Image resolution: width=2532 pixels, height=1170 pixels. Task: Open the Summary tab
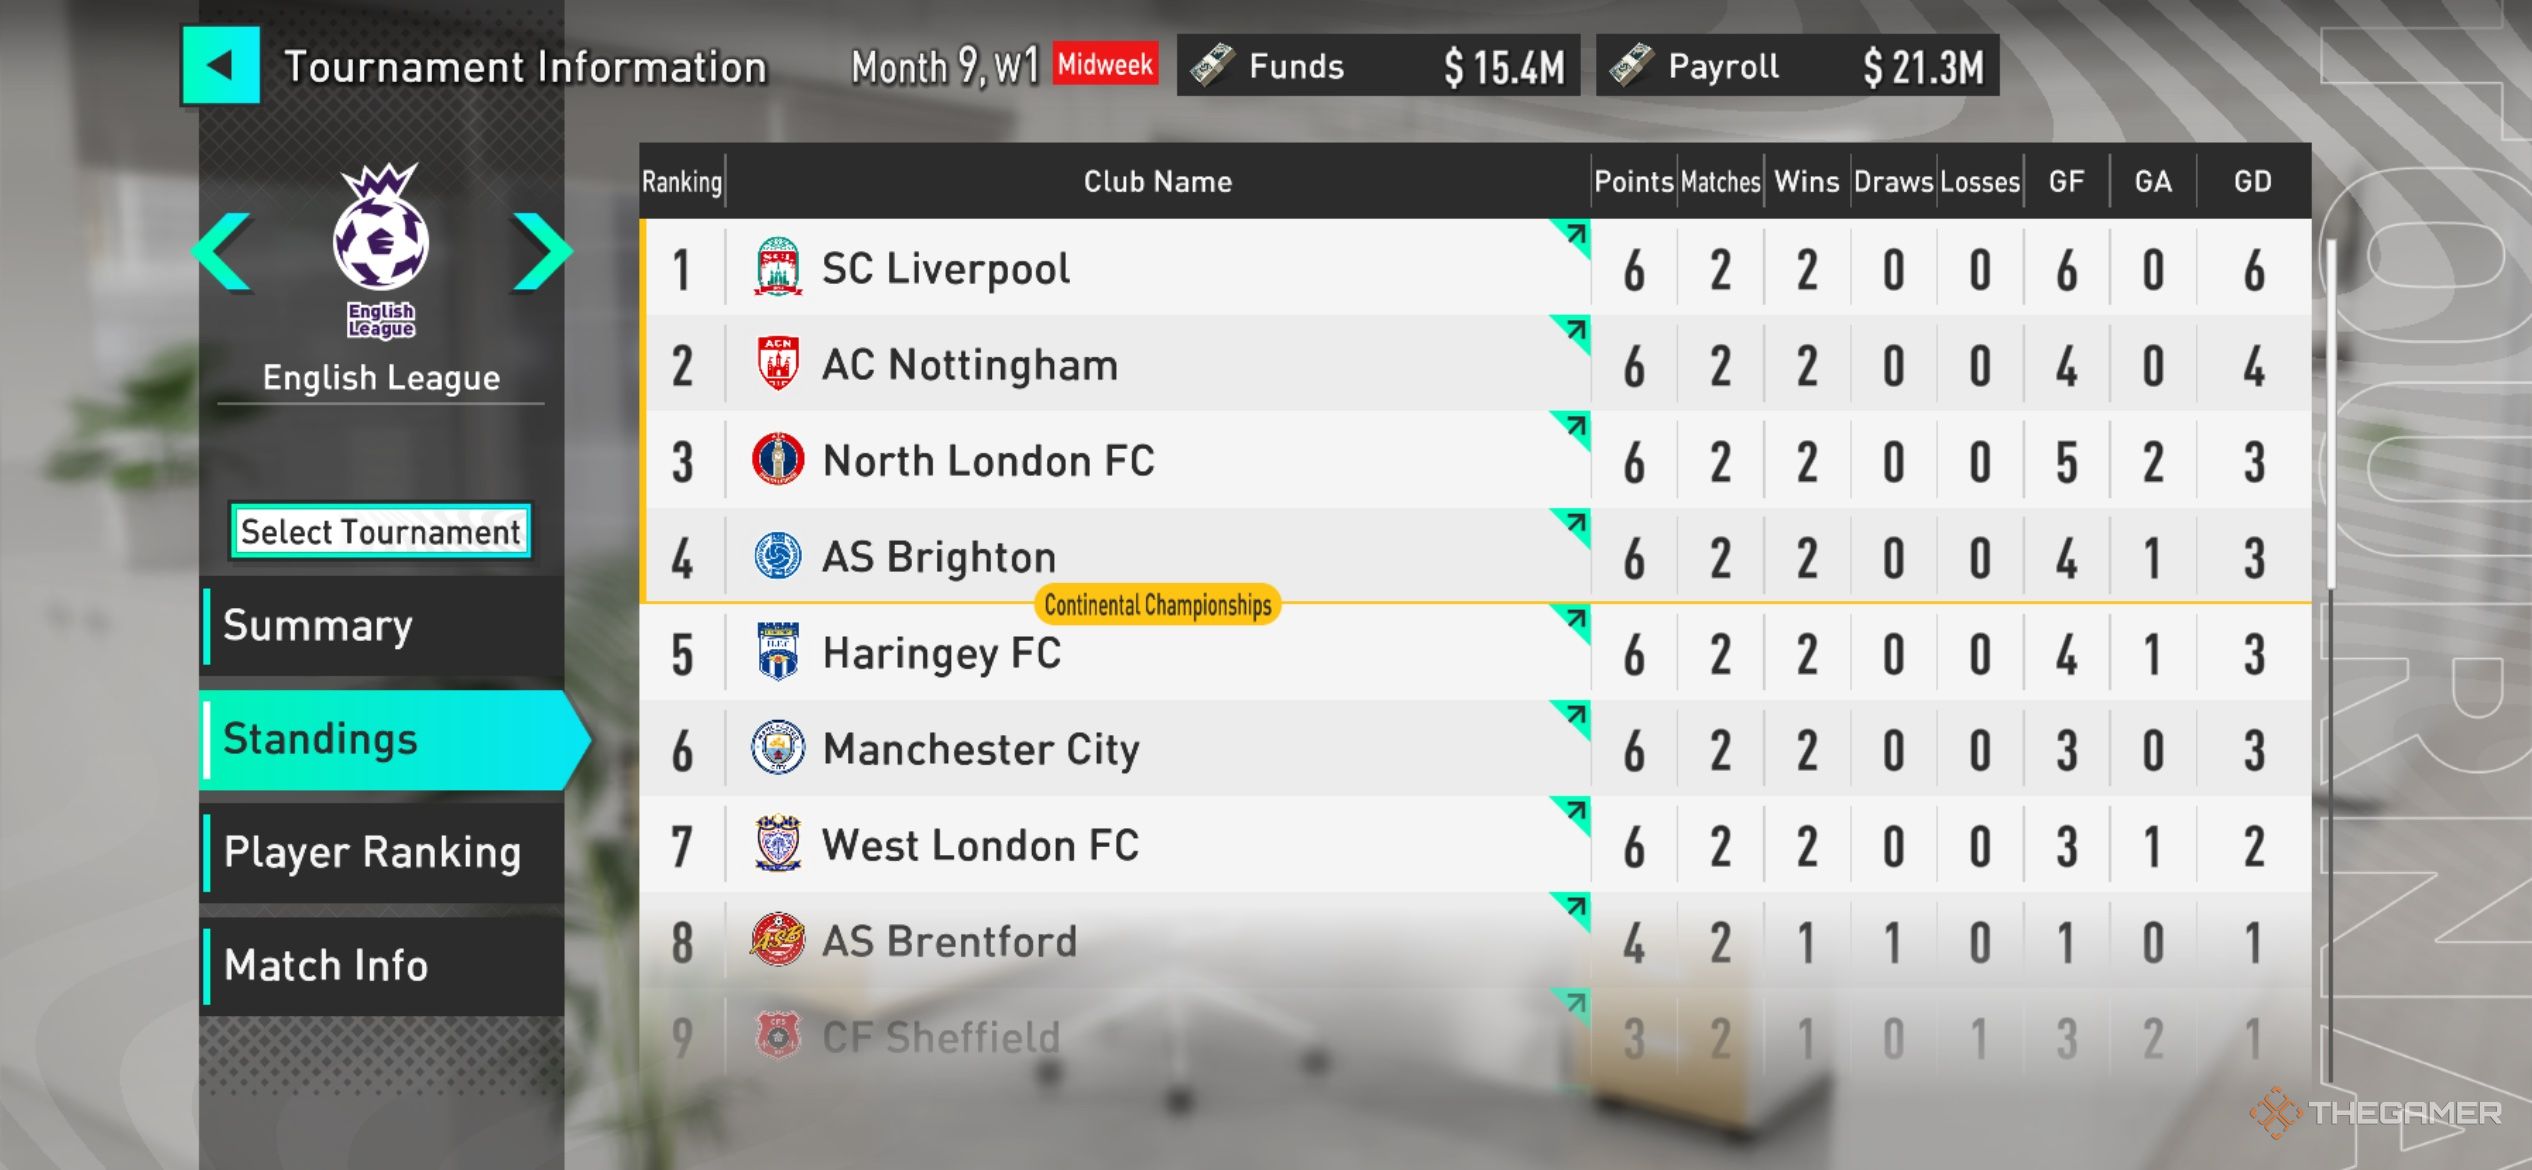click(x=382, y=626)
